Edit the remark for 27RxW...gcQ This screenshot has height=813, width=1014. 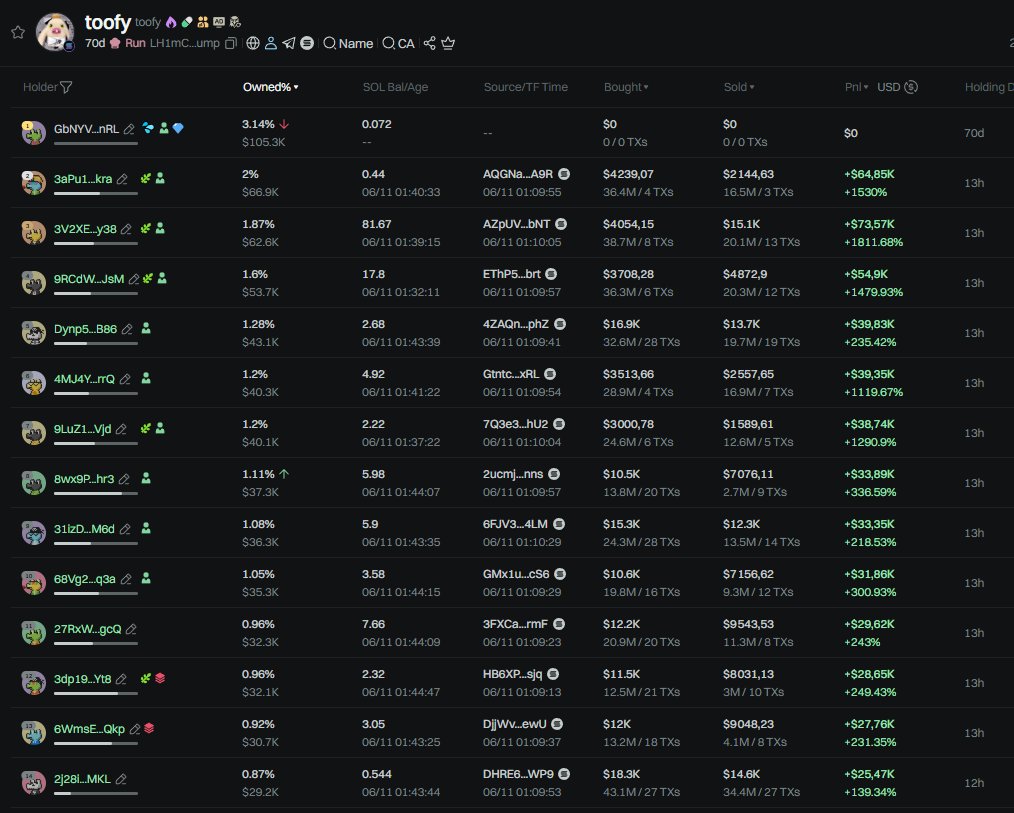tap(131, 629)
